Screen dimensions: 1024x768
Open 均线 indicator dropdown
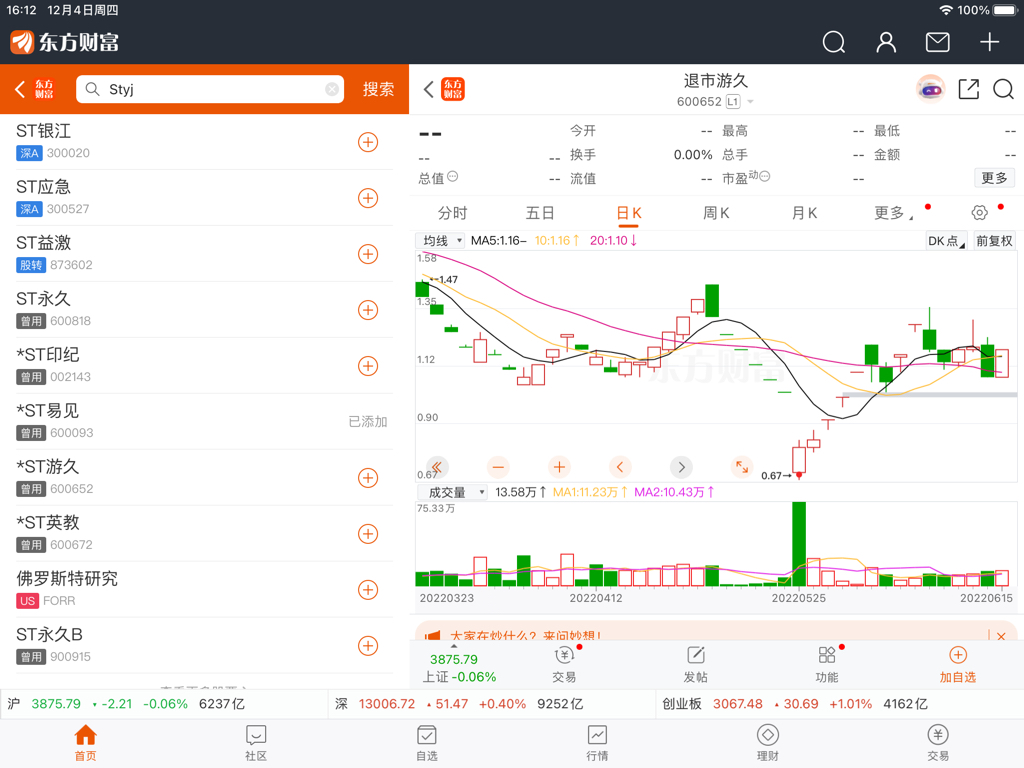click(441, 241)
